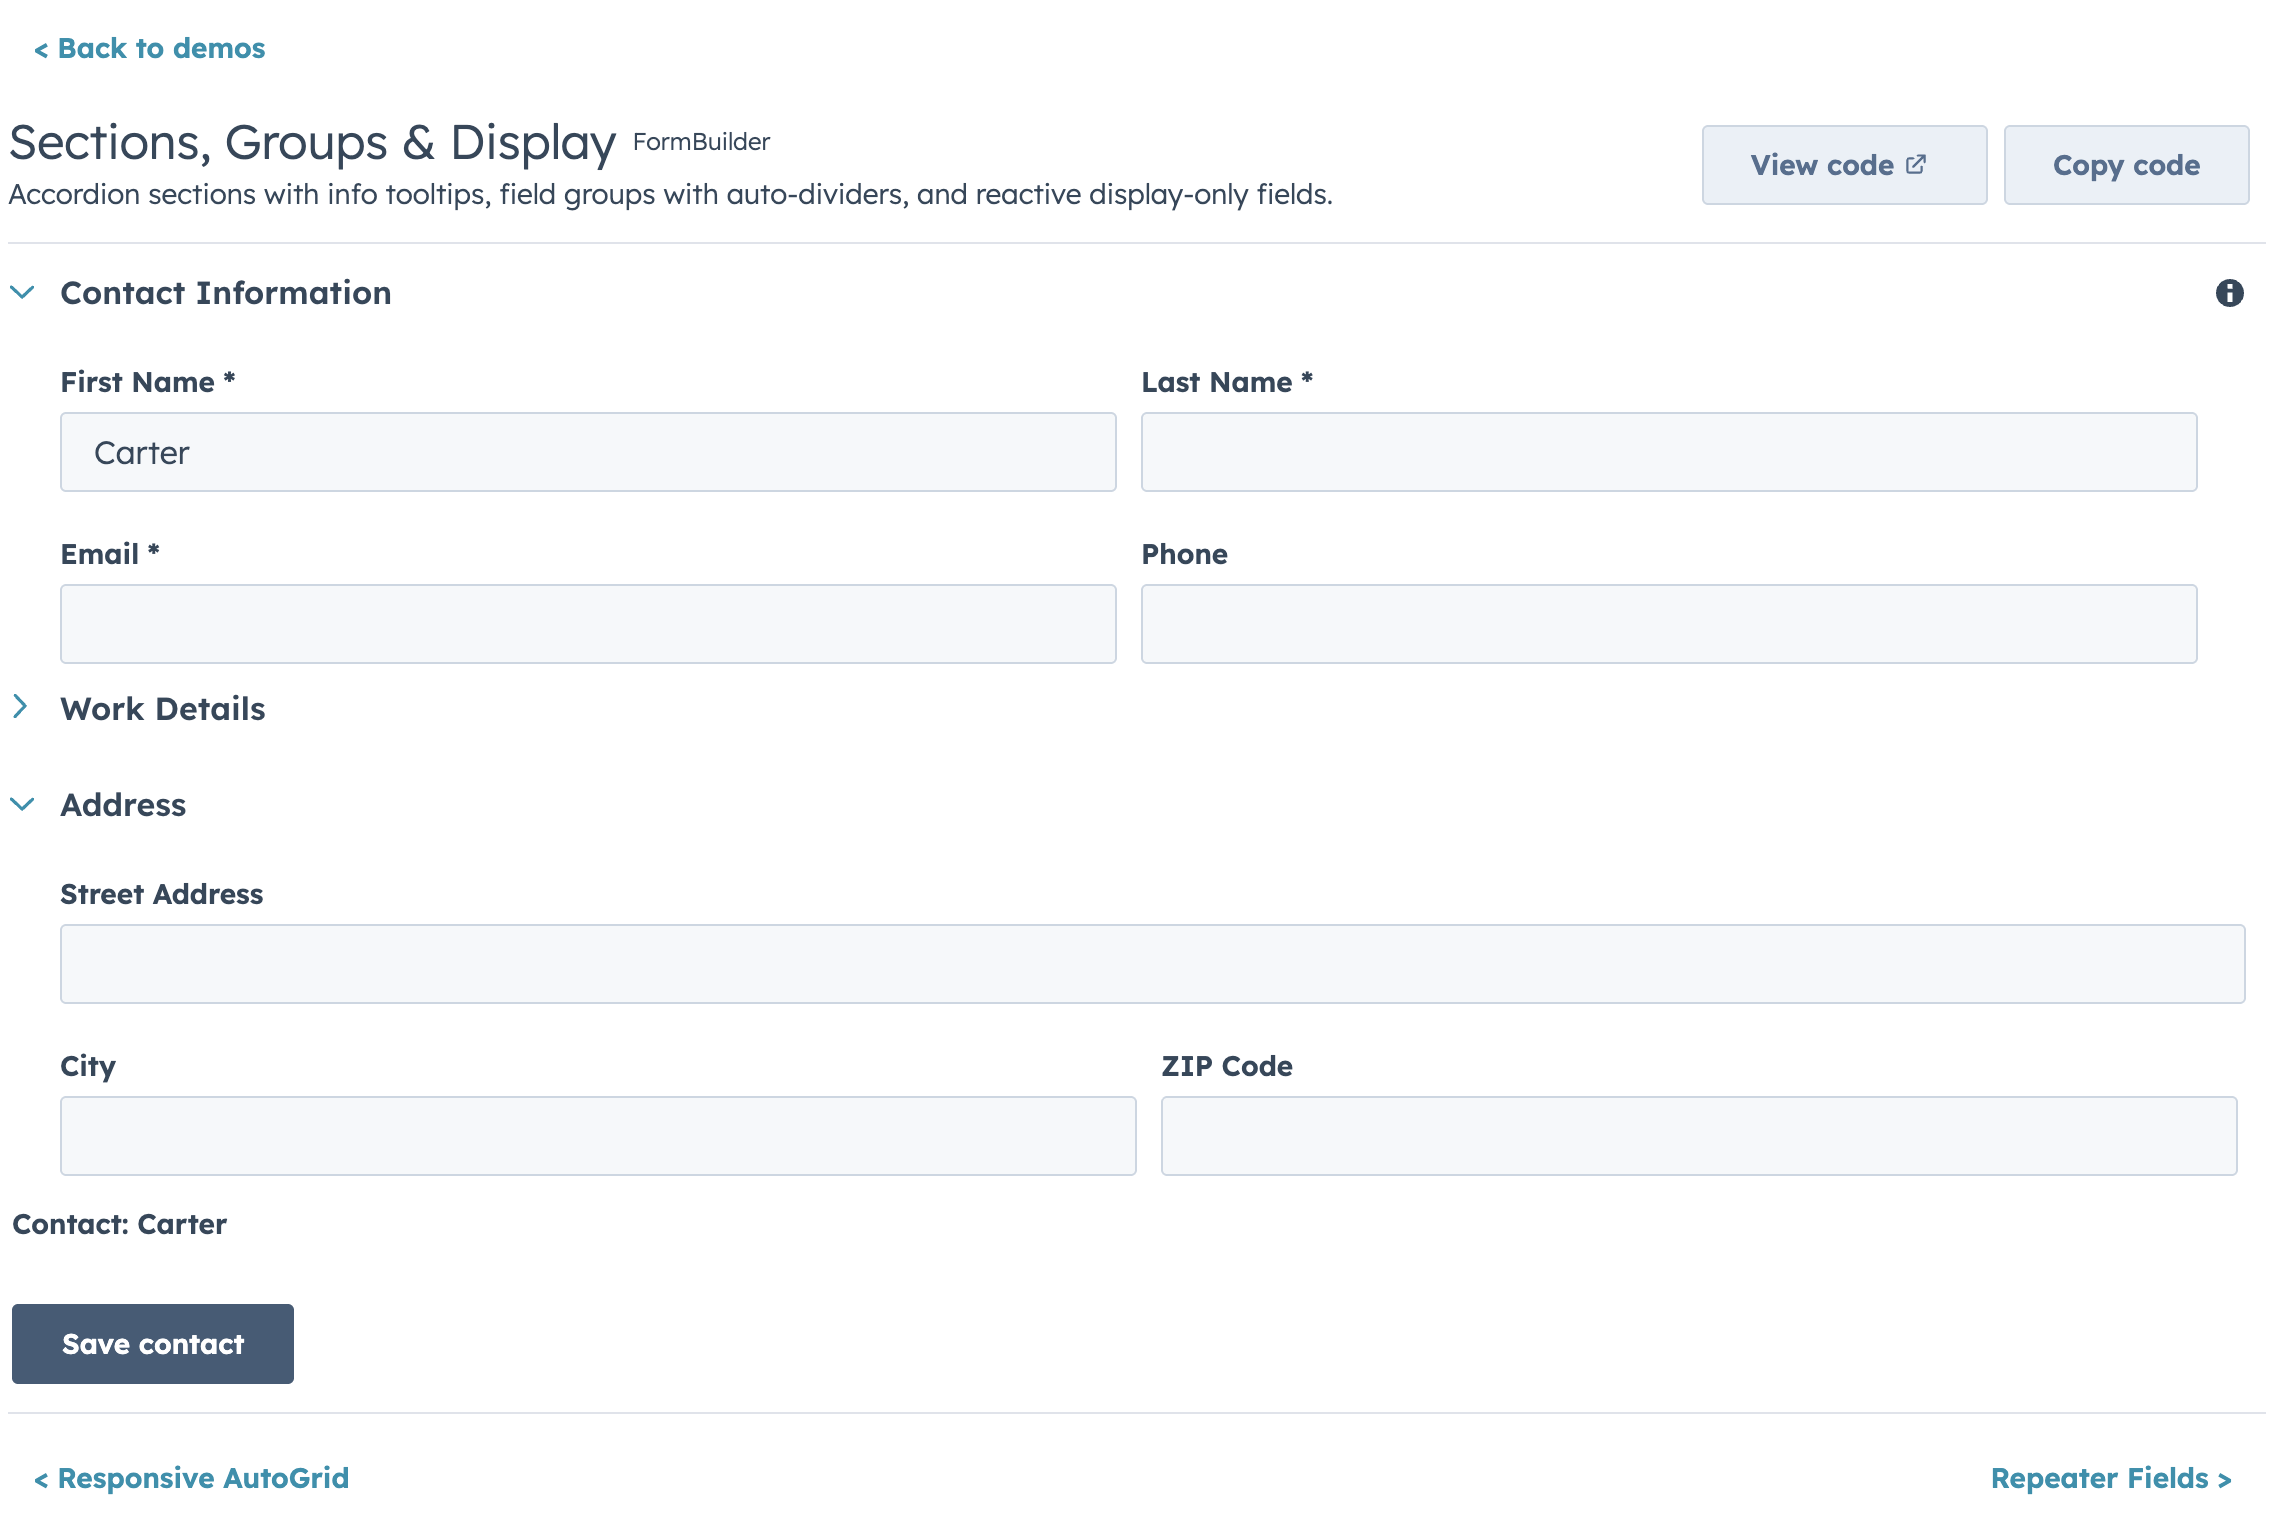The image size is (2274, 1526).
Task: Collapse the Contact Information section chevron
Action: point(22,292)
